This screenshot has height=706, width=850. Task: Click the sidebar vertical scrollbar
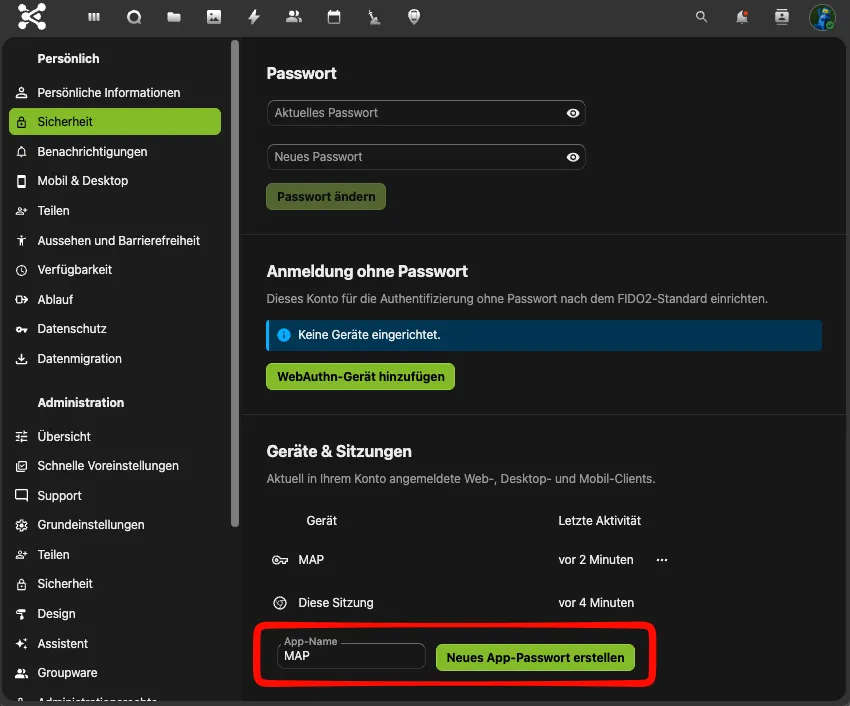(235, 283)
